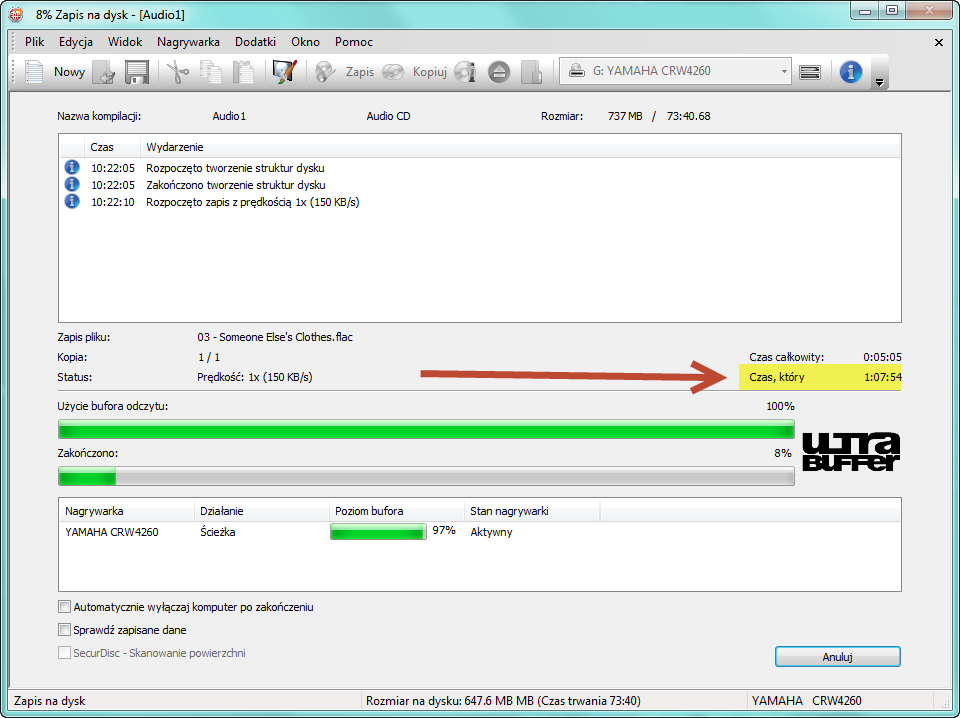Toggle SecurDisc surface scan checkbox
Viewport: 960px width, 718px height.
pos(64,653)
